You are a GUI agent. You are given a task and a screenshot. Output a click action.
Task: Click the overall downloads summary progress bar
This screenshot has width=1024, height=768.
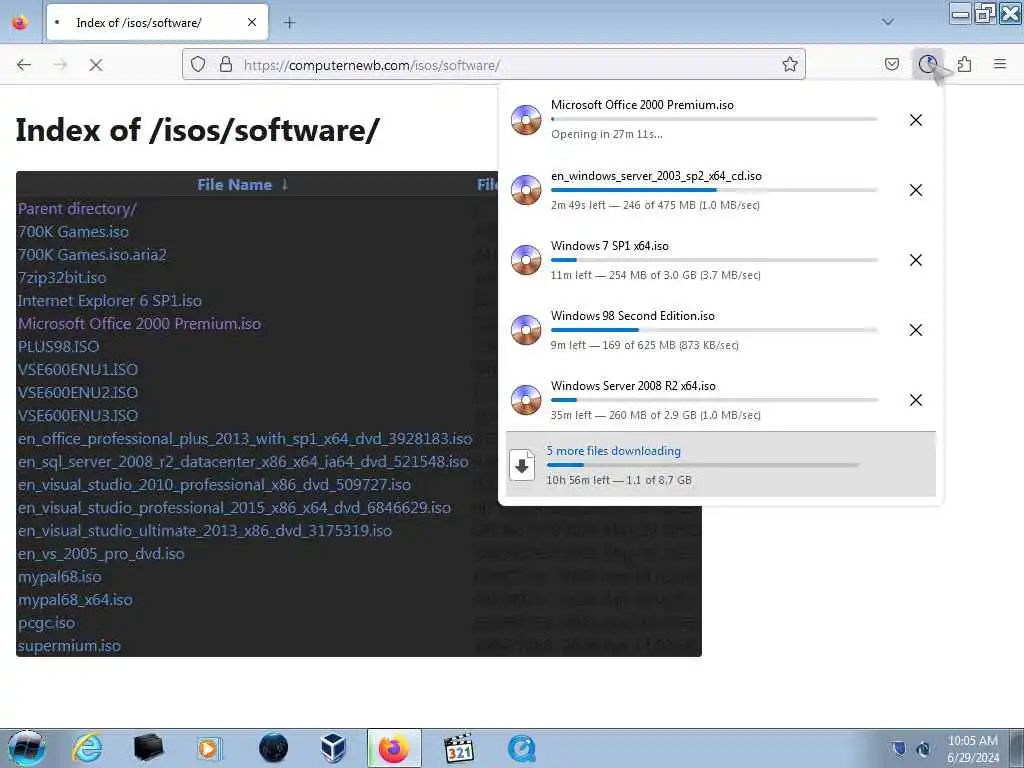point(703,465)
